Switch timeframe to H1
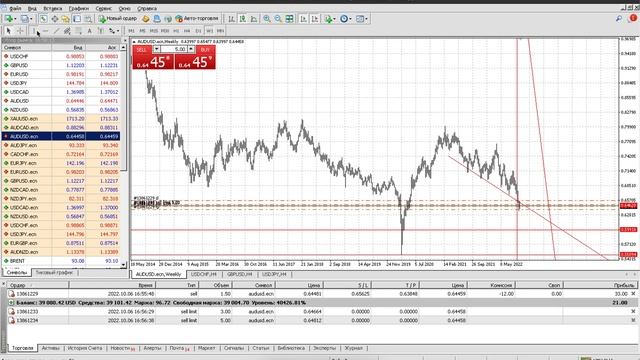The height and width of the screenshot is (360, 640). 176,31
